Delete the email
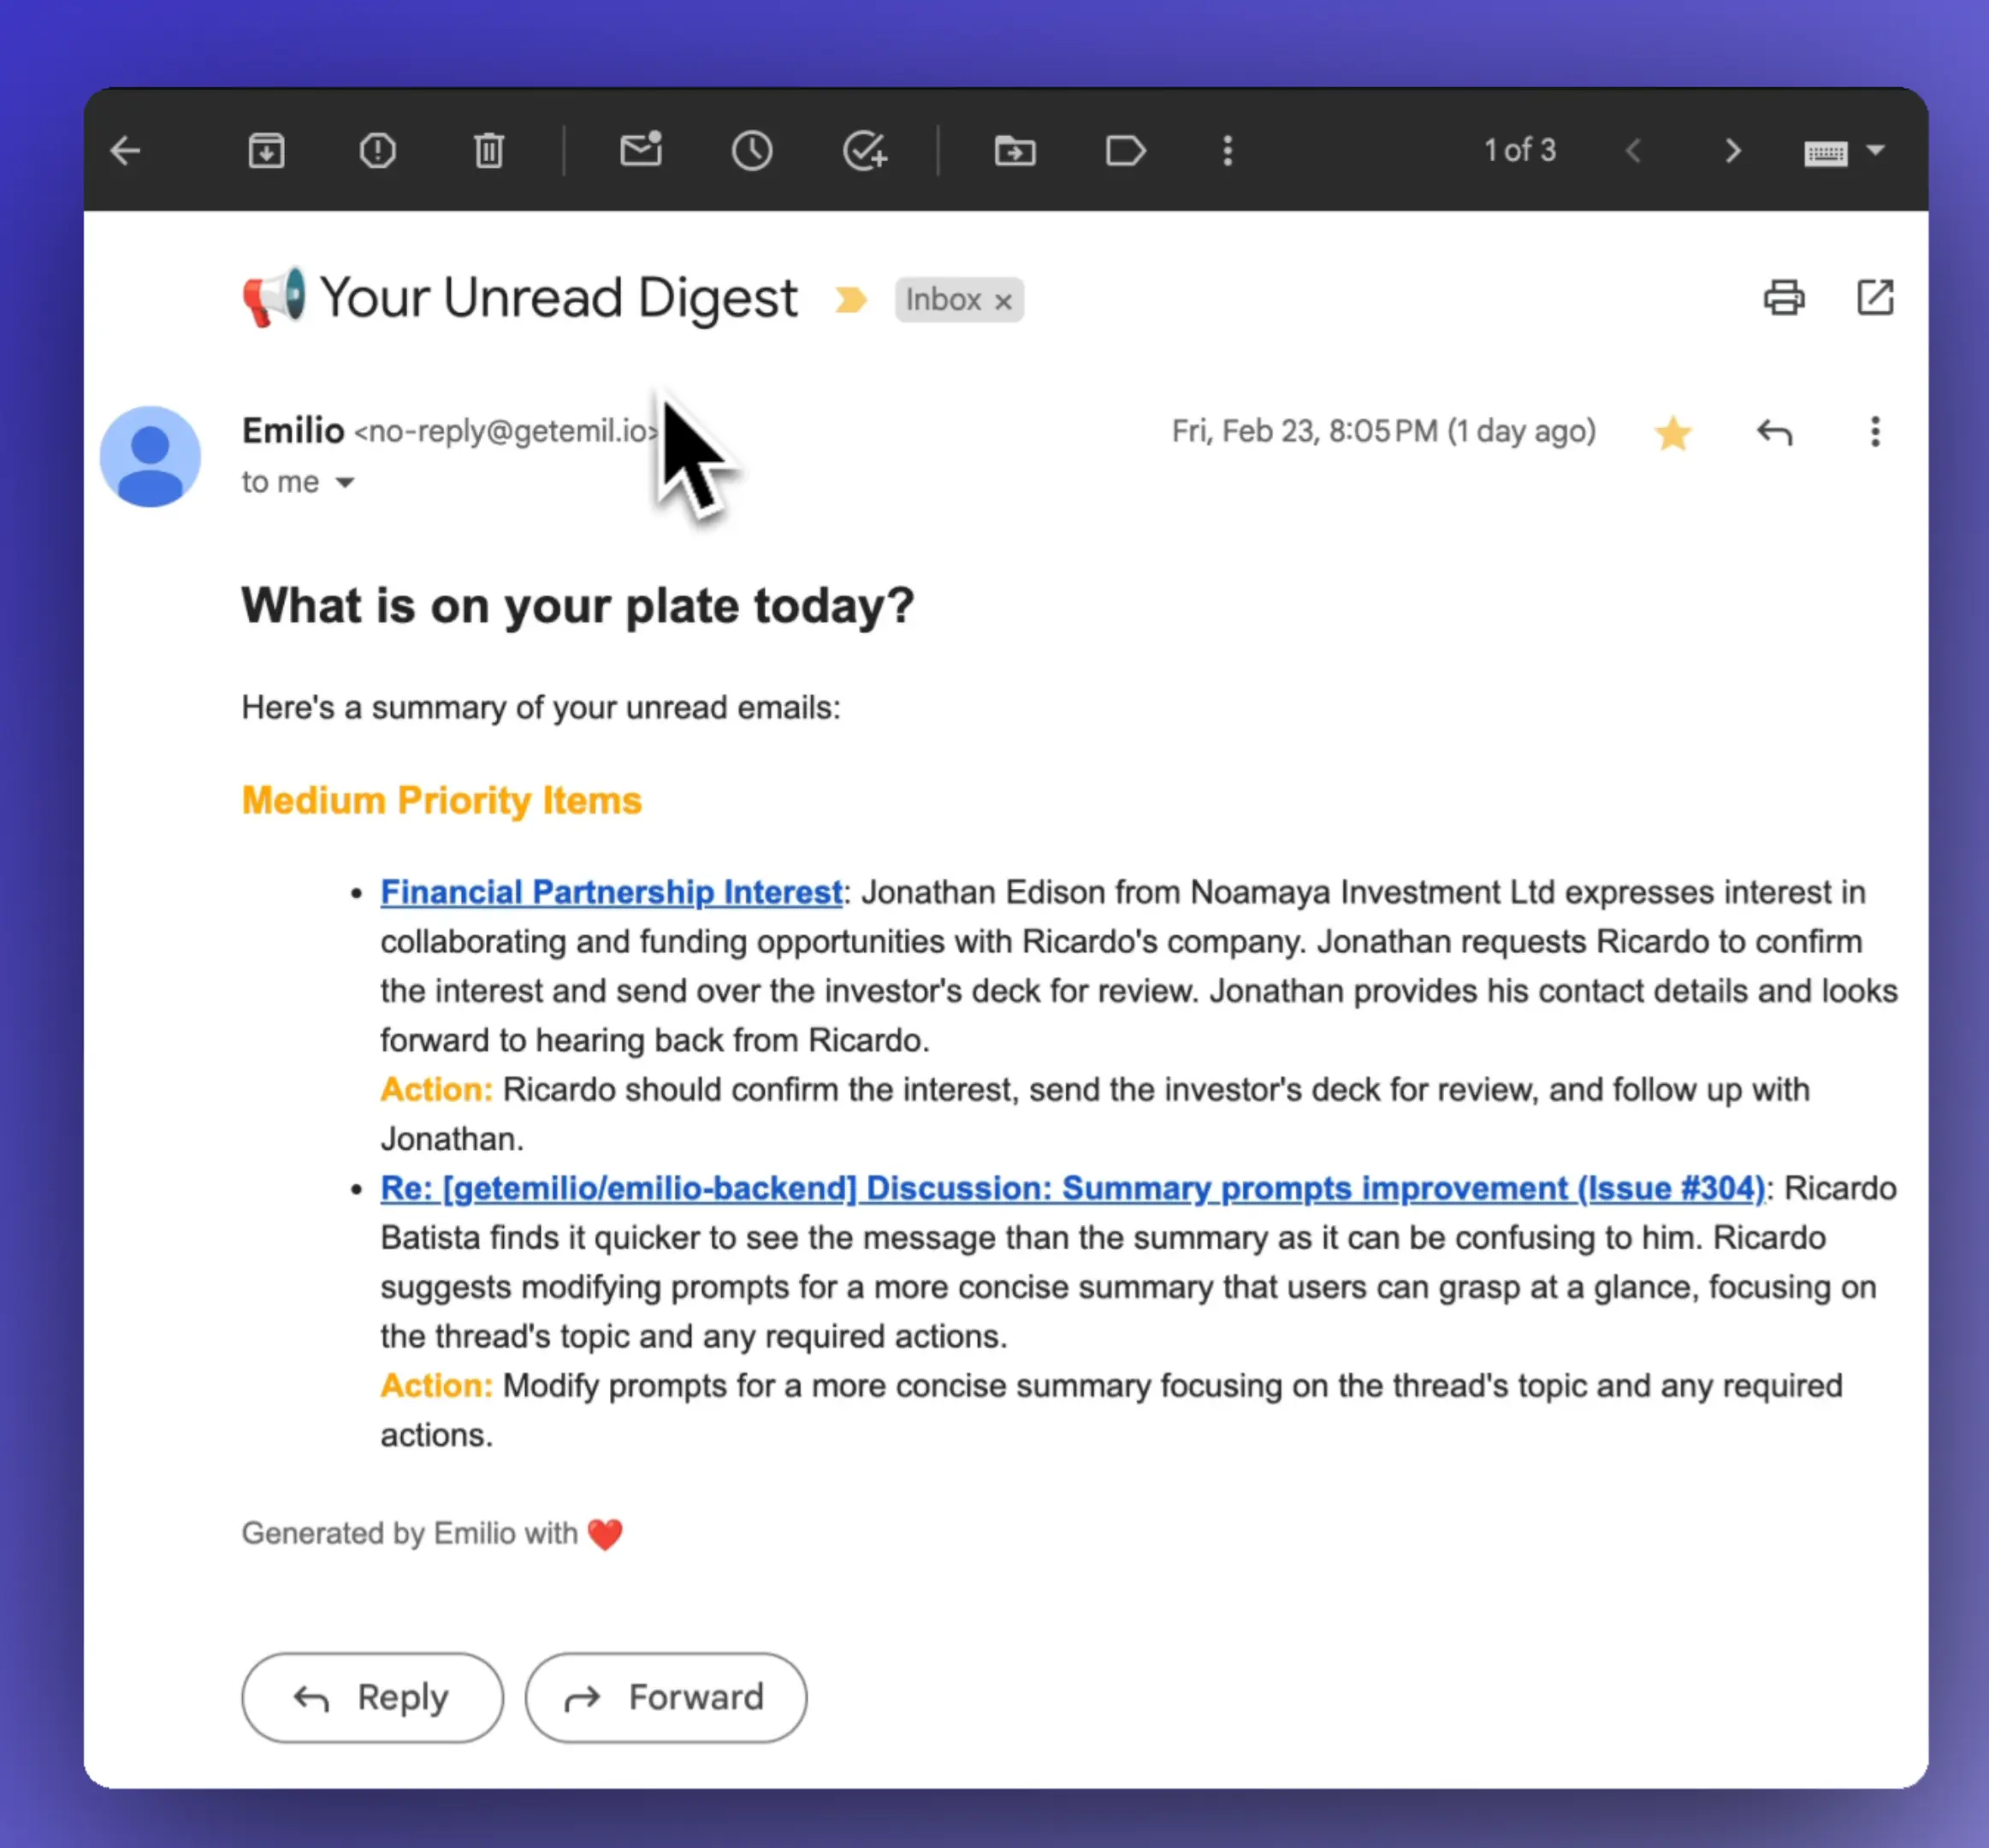This screenshot has width=1989, height=1848. point(489,151)
